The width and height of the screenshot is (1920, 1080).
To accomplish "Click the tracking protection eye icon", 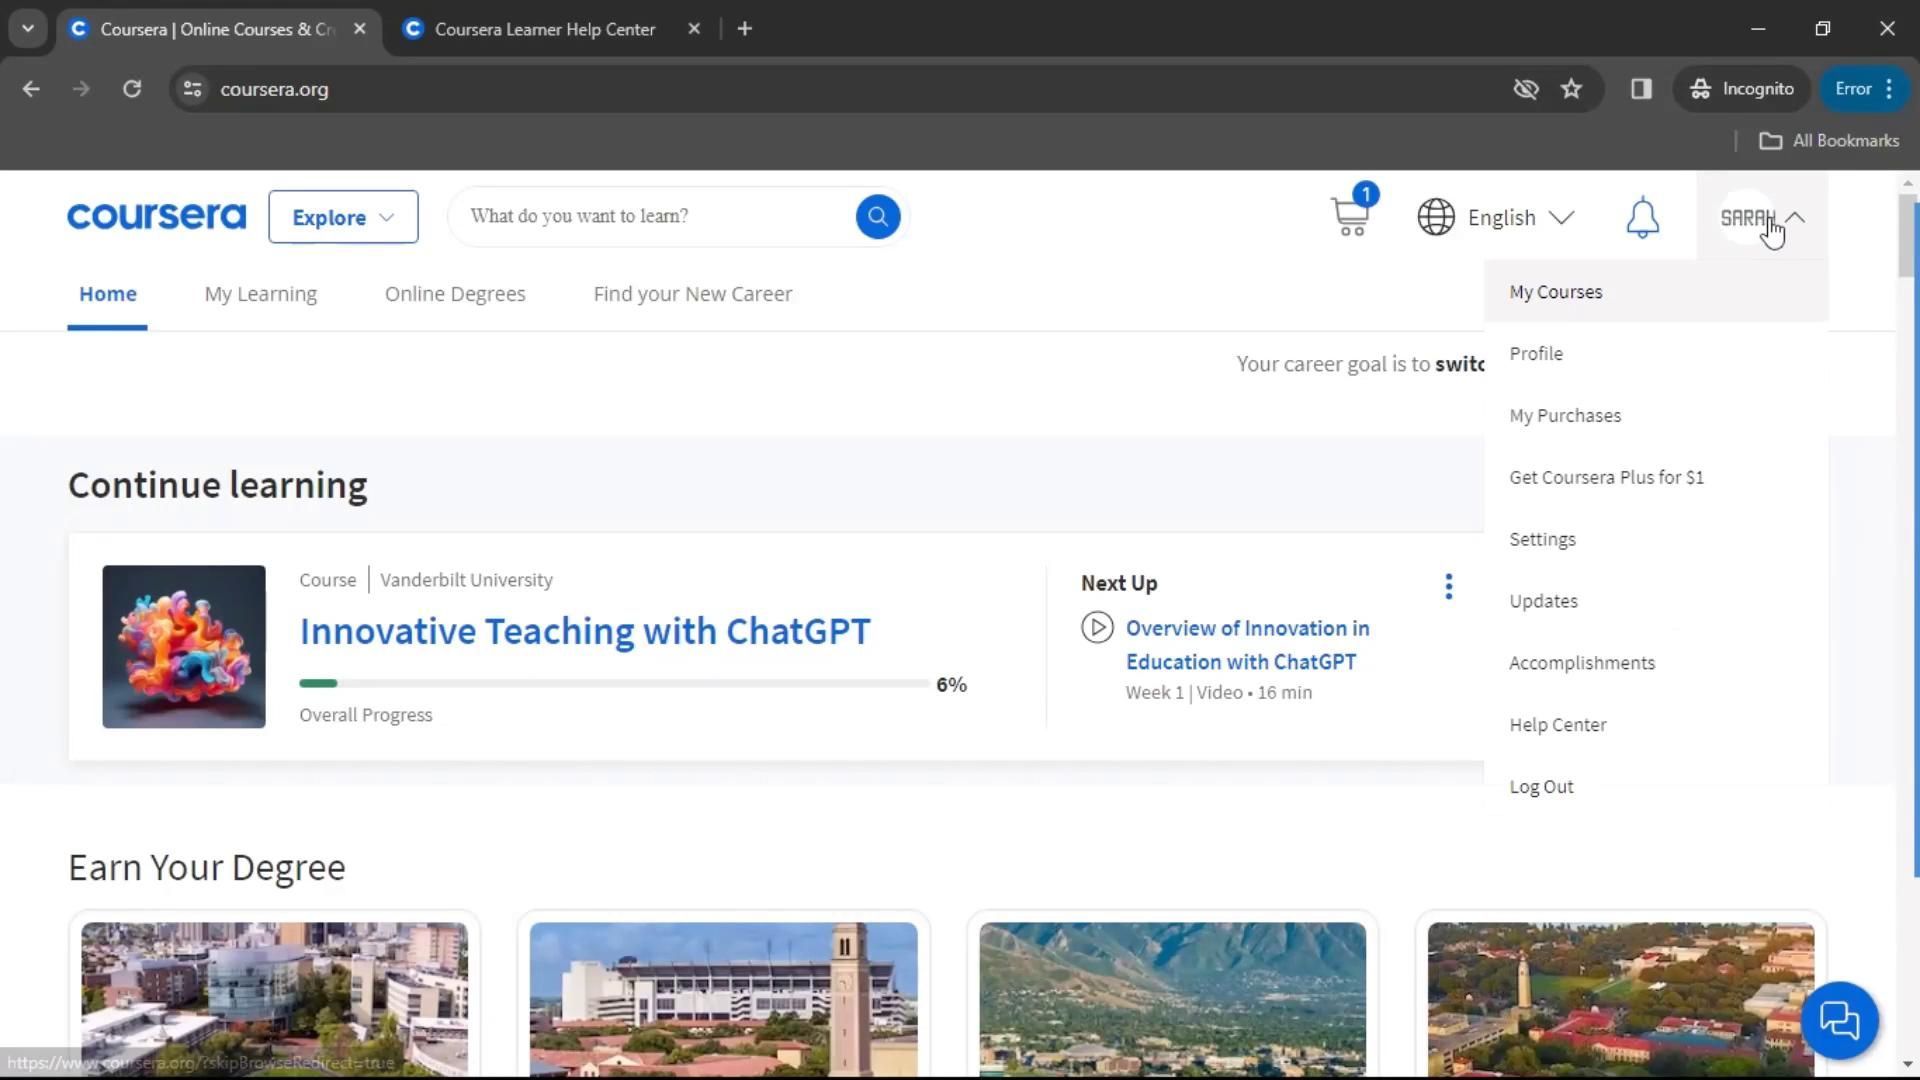I will pyautogui.click(x=1525, y=89).
